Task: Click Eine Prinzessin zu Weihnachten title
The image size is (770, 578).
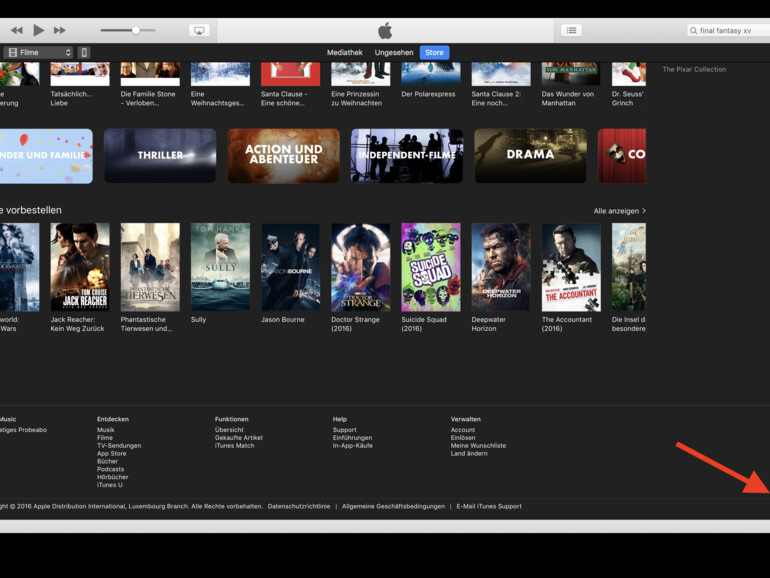Action: [357, 98]
